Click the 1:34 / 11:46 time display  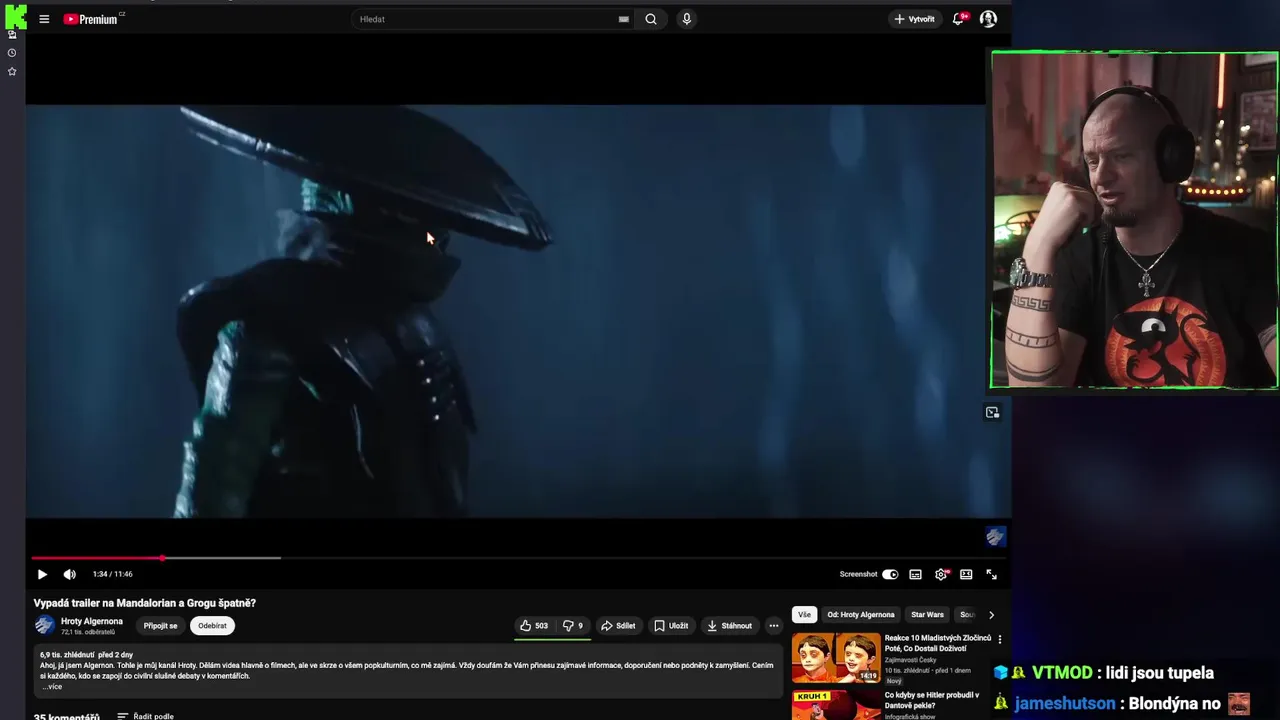[x=112, y=574]
